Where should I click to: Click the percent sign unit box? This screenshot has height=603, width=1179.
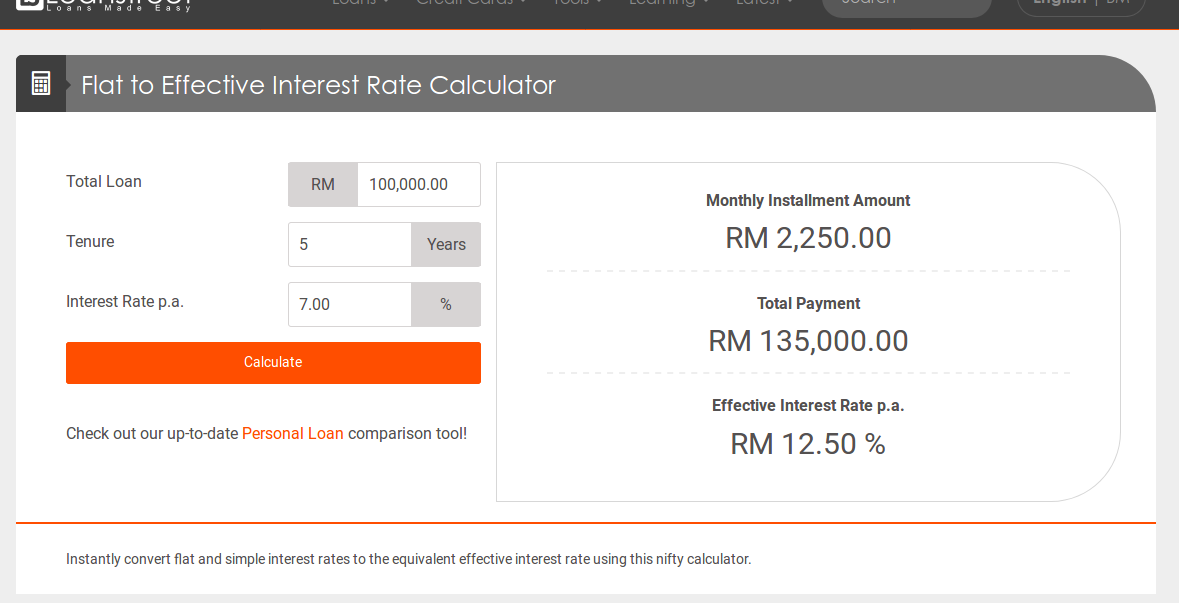(x=446, y=305)
